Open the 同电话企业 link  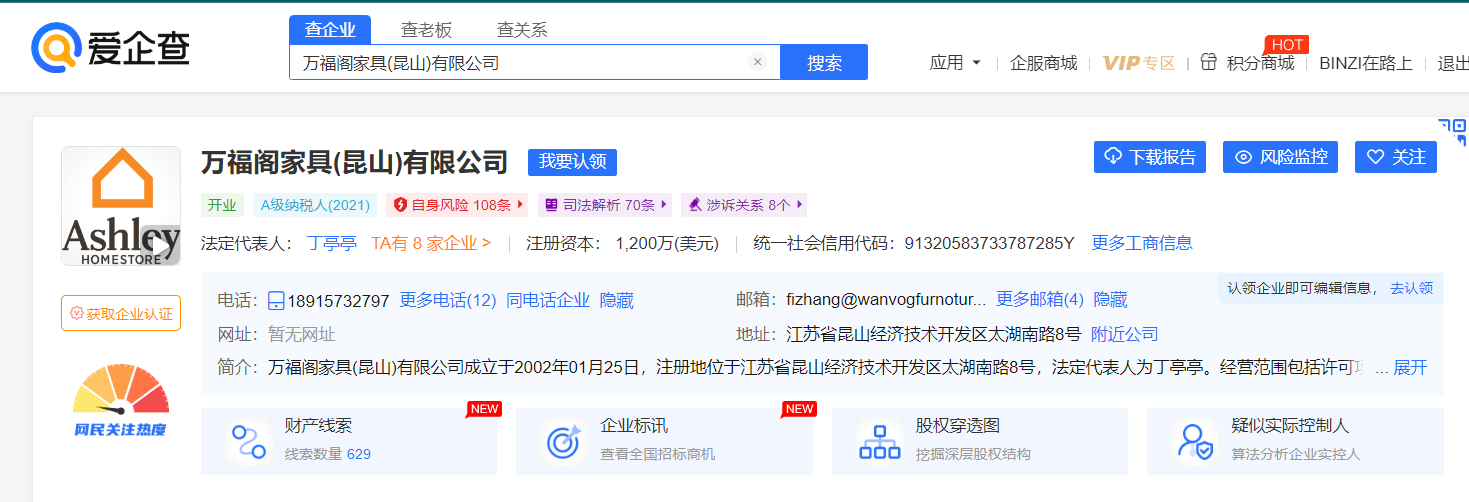pyautogui.click(x=548, y=300)
